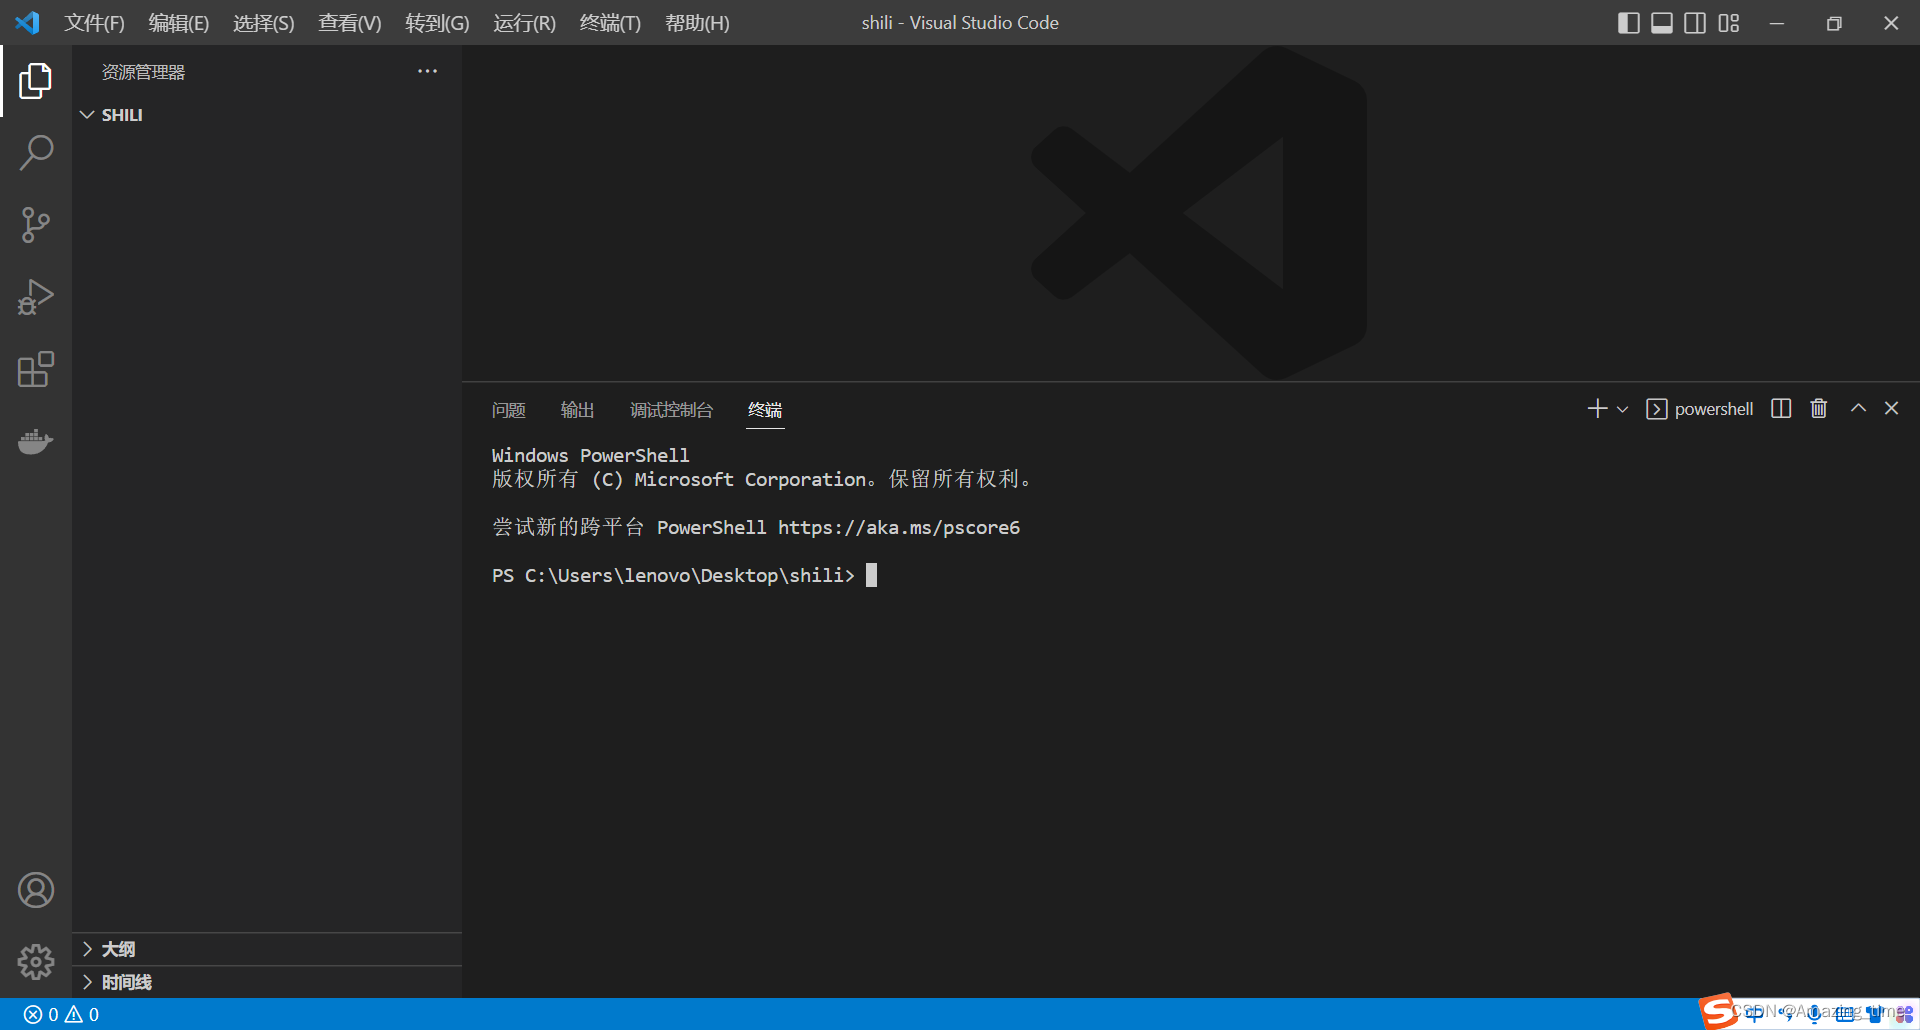The image size is (1920, 1030).
Task: Expand the 大纲 outline section
Action: 267,949
